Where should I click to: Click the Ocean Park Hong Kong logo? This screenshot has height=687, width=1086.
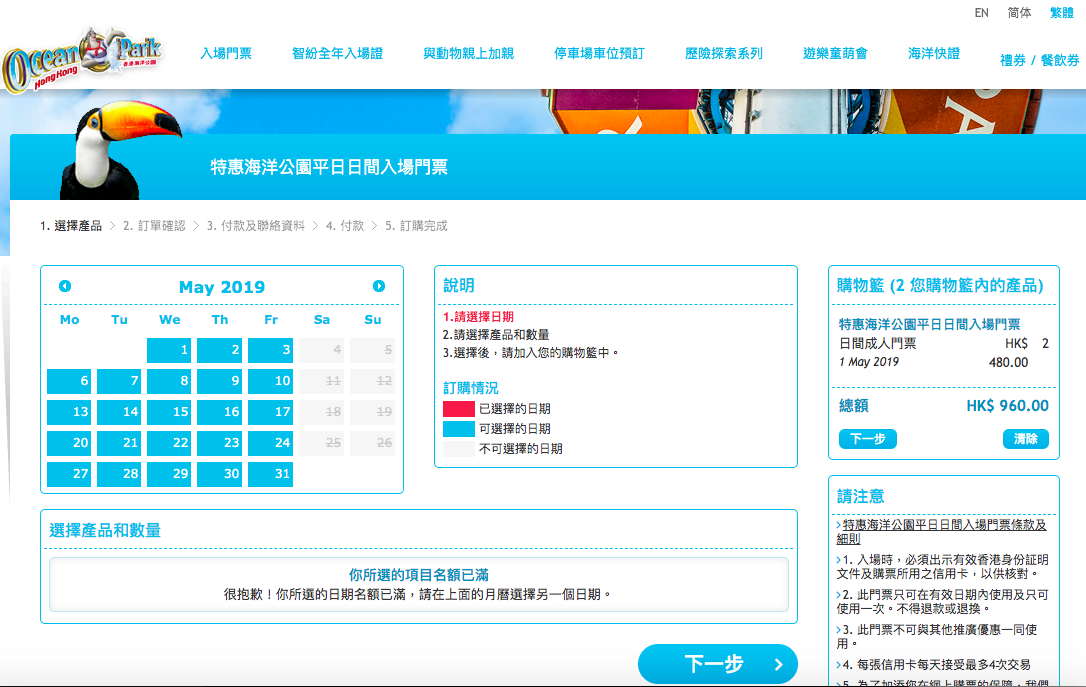(x=82, y=58)
